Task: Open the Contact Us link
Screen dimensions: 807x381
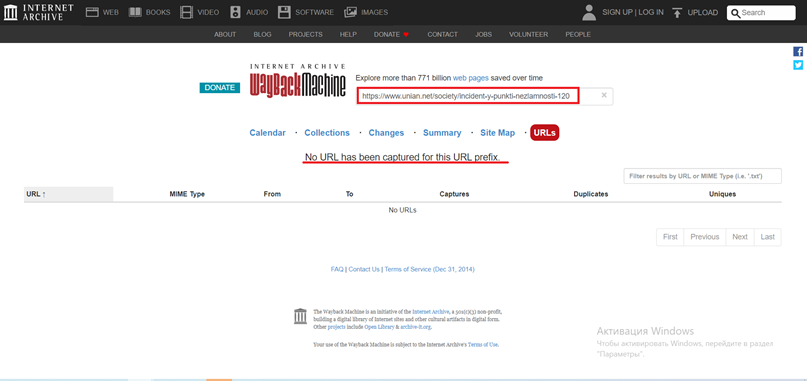Action: click(x=364, y=269)
